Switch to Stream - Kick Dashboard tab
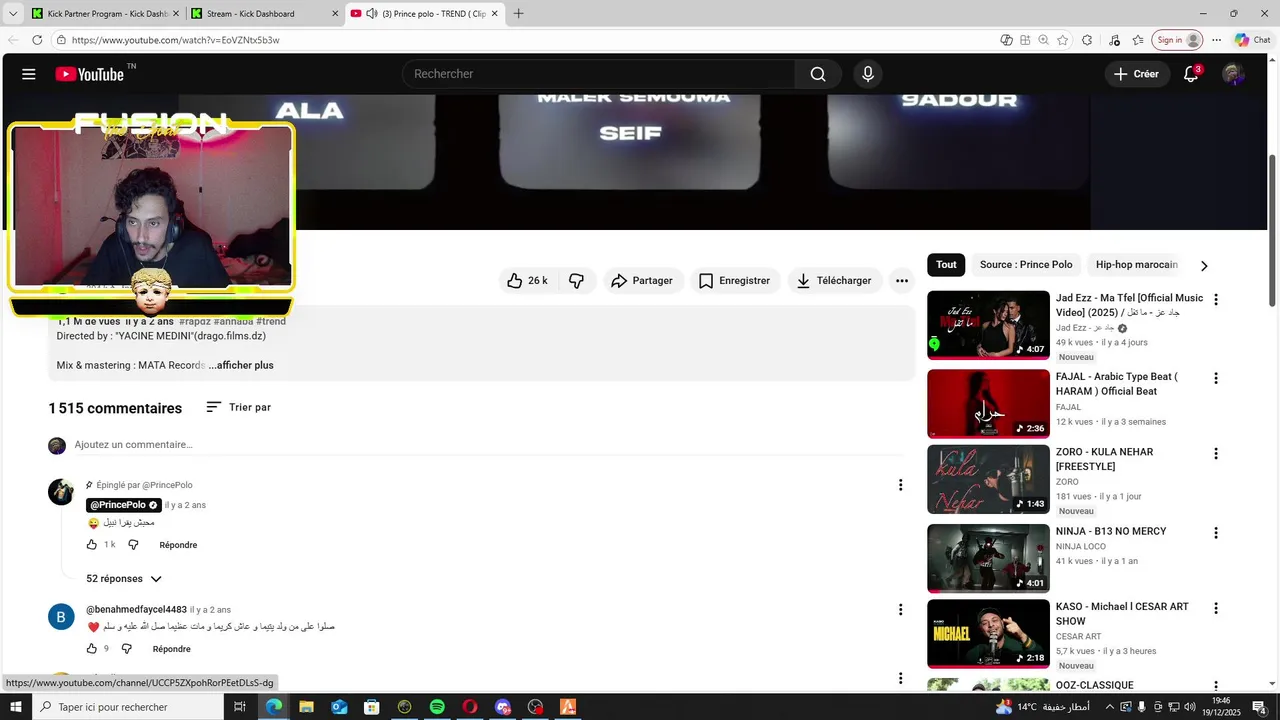This screenshot has height=720, width=1280. point(265,14)
